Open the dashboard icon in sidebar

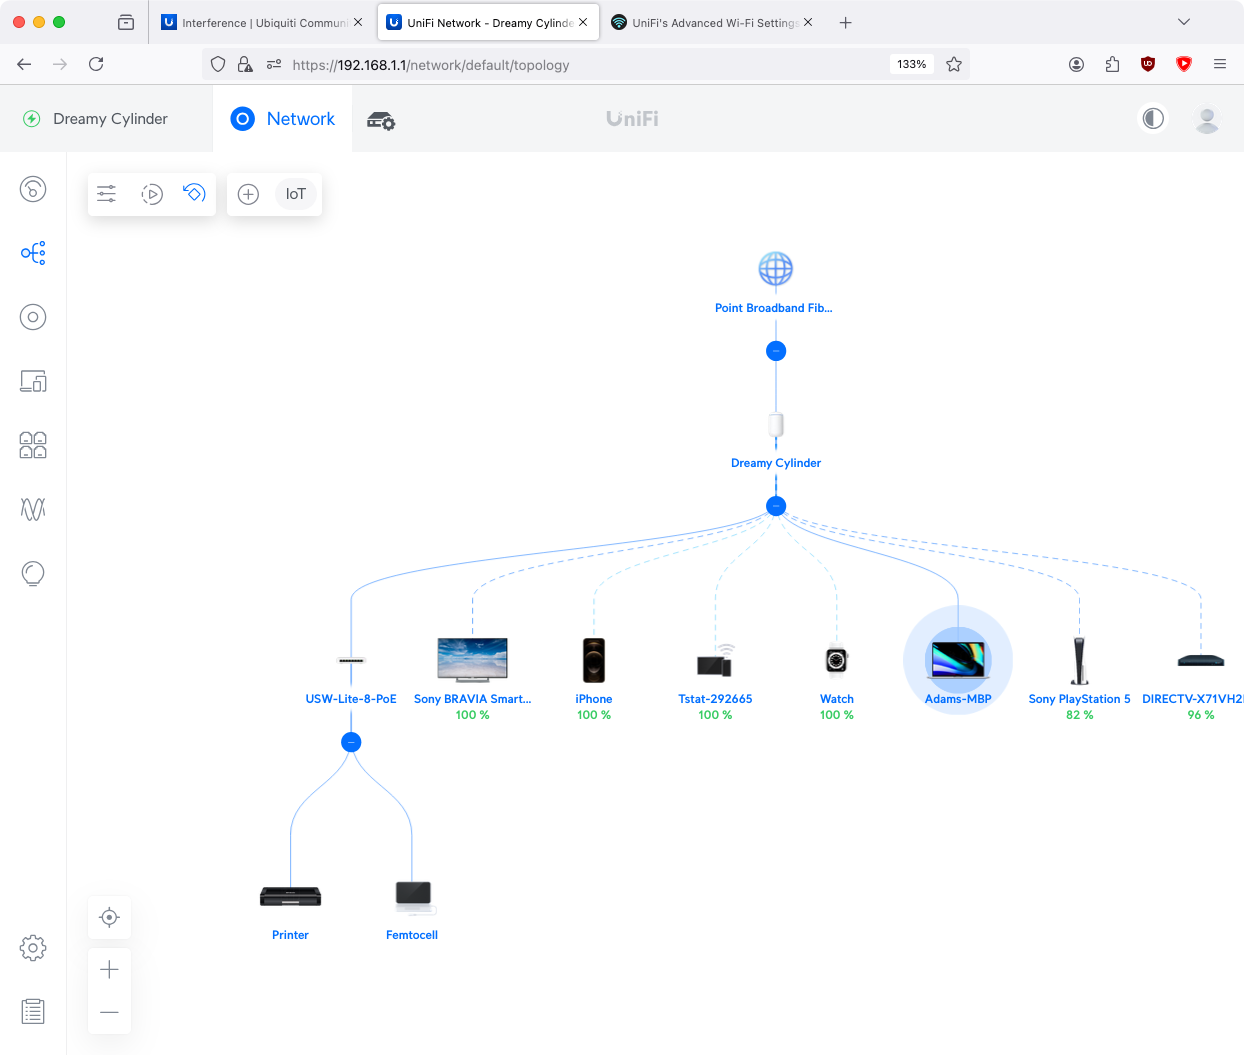tap(33, 189)
